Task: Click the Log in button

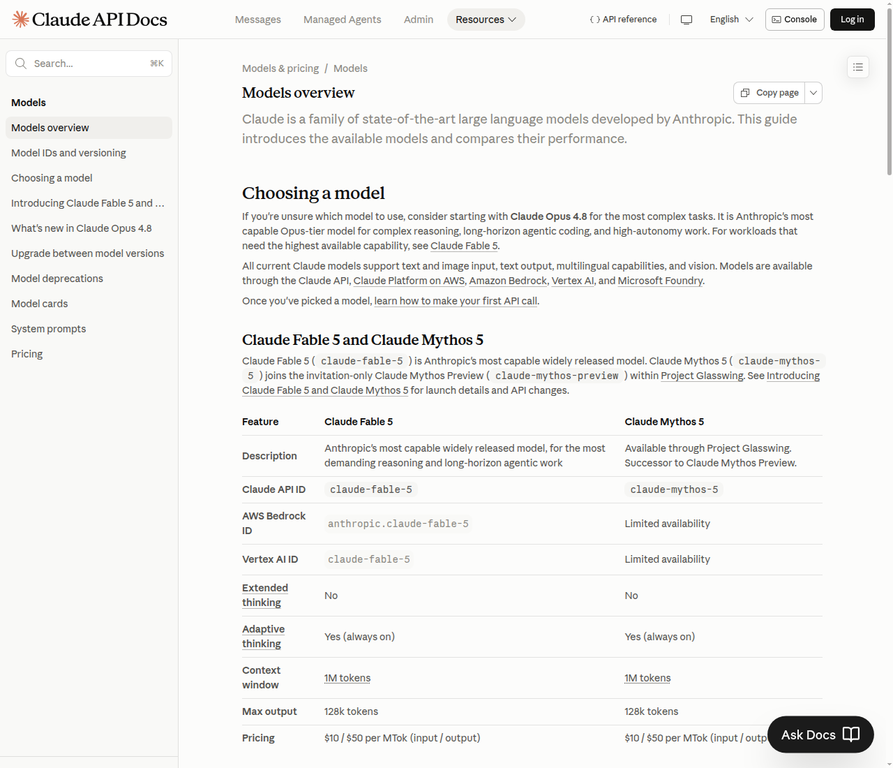Action: click(852, 19)
